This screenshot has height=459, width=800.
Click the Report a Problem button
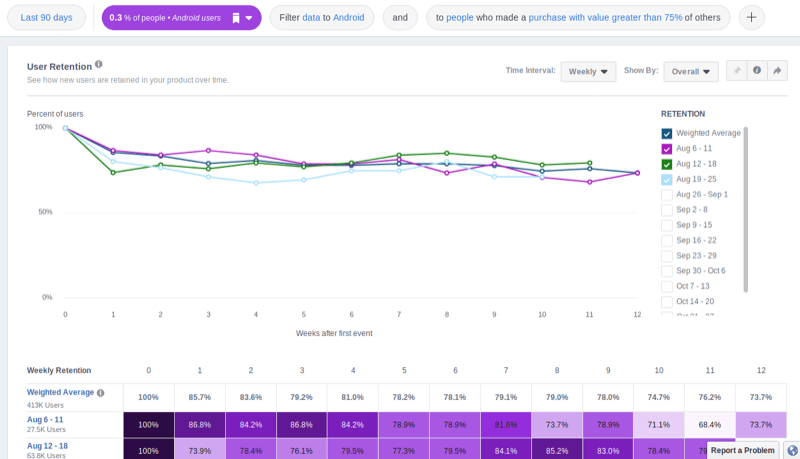[742, 450]
